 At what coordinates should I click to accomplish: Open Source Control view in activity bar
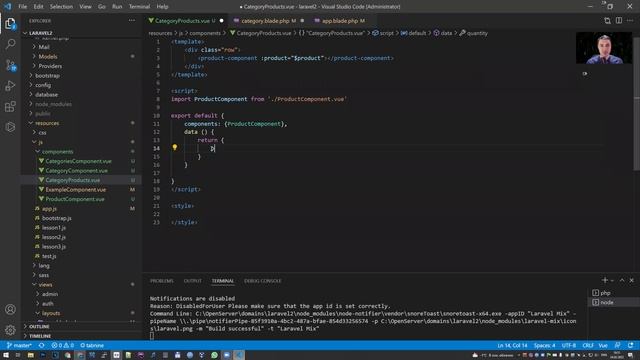[10, 65]
